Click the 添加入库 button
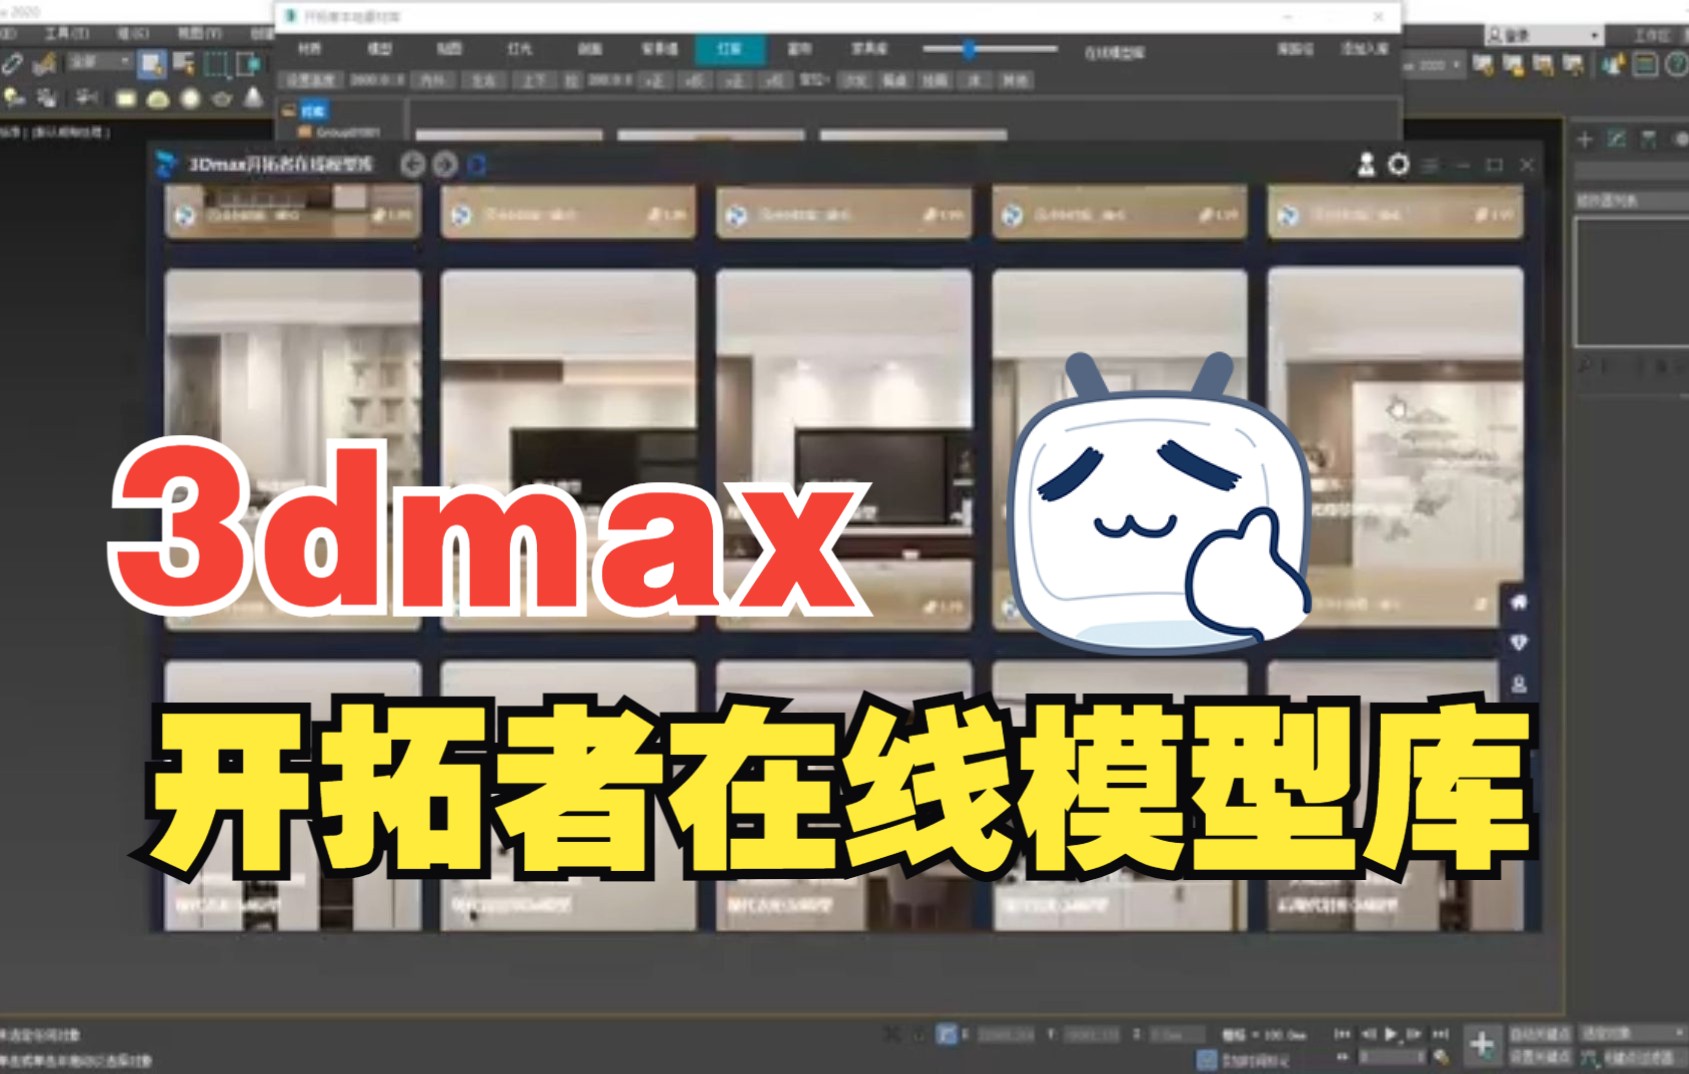This screenshot has width=1689, height=1074. (x=1364, y=49)
